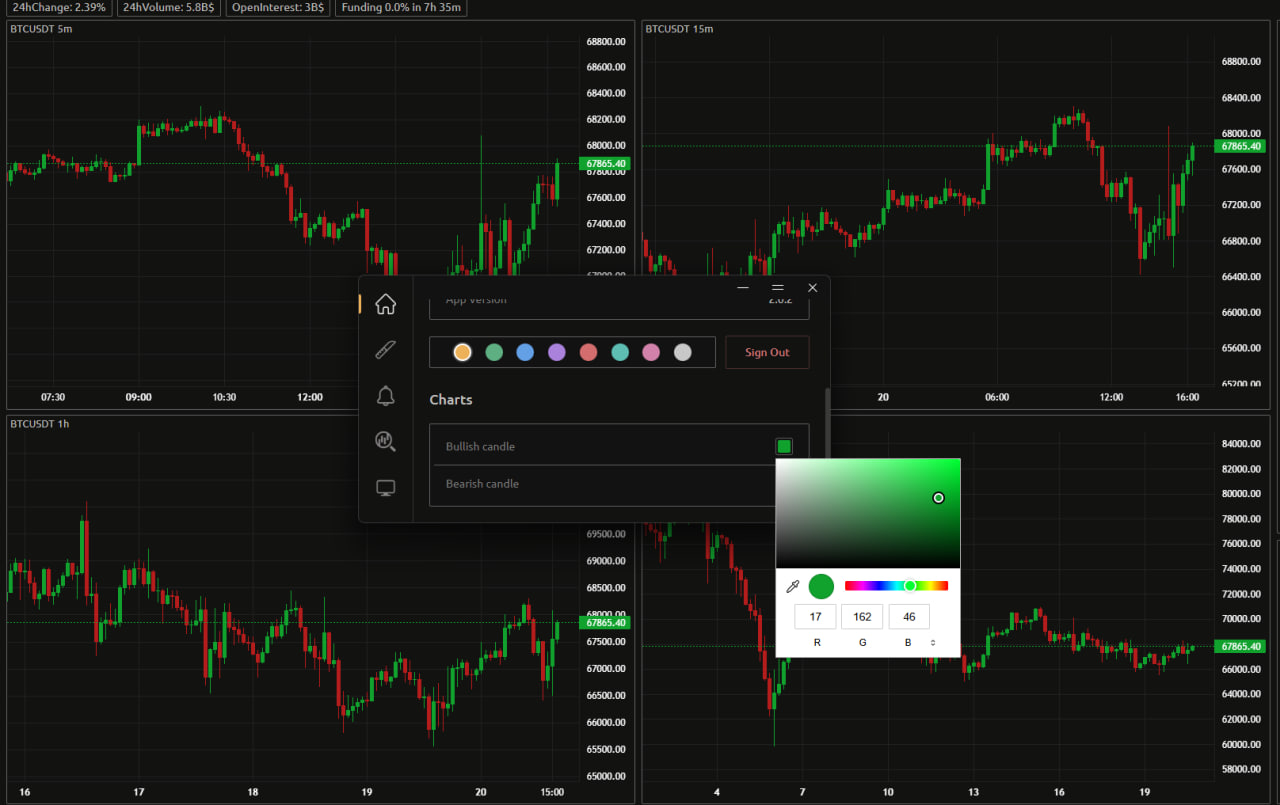Open the chart magnifier scanner icon
The image size is (1280, 805).
[x=385, y=441]
